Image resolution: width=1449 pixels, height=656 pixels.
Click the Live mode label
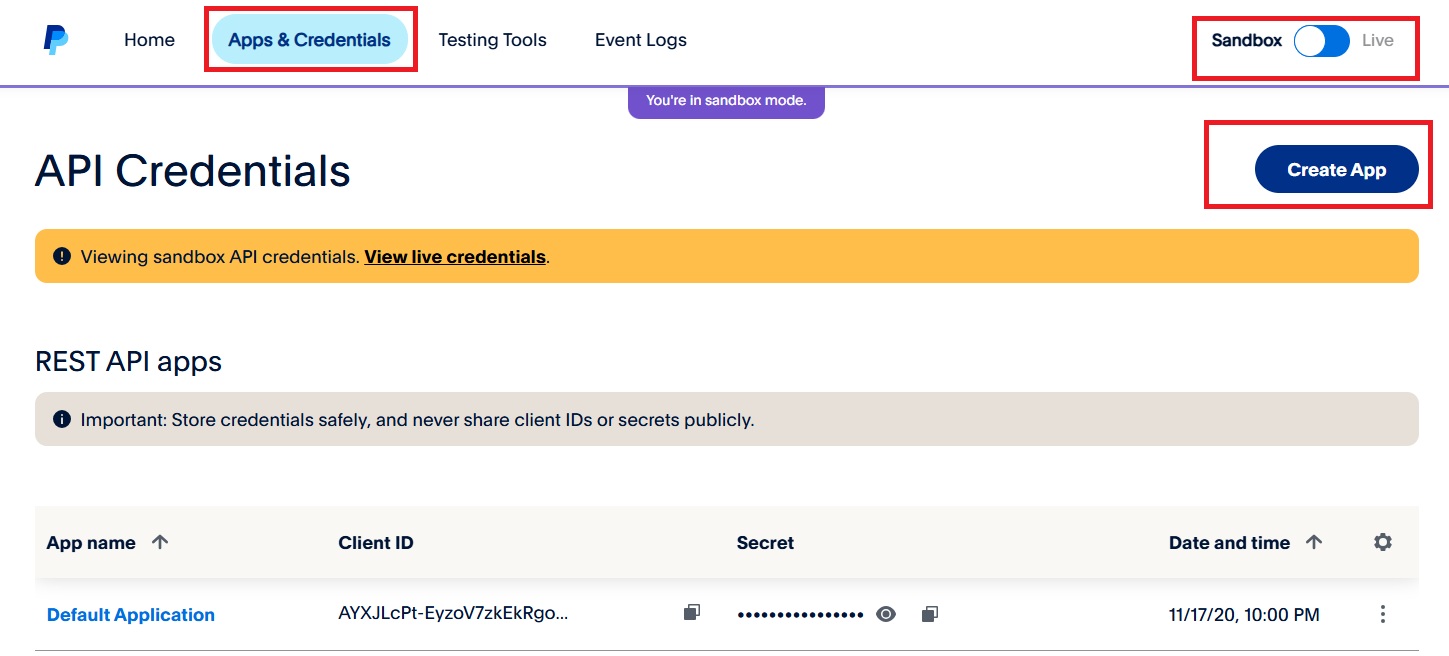1378,41
